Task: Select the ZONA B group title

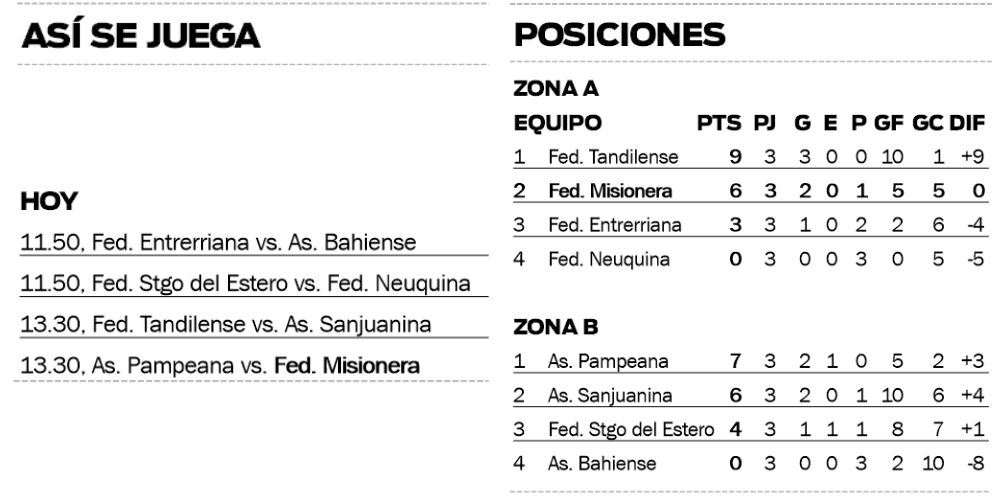Action: tap(555, 326)
